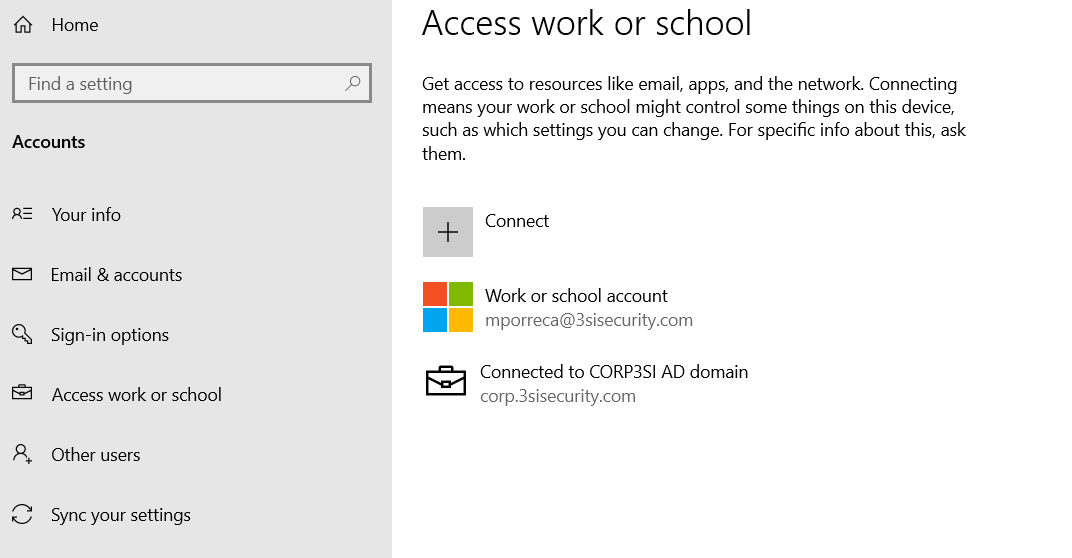Click the Your info person-card icon
Screen dimensions: 1072x558
pos(22,214)
